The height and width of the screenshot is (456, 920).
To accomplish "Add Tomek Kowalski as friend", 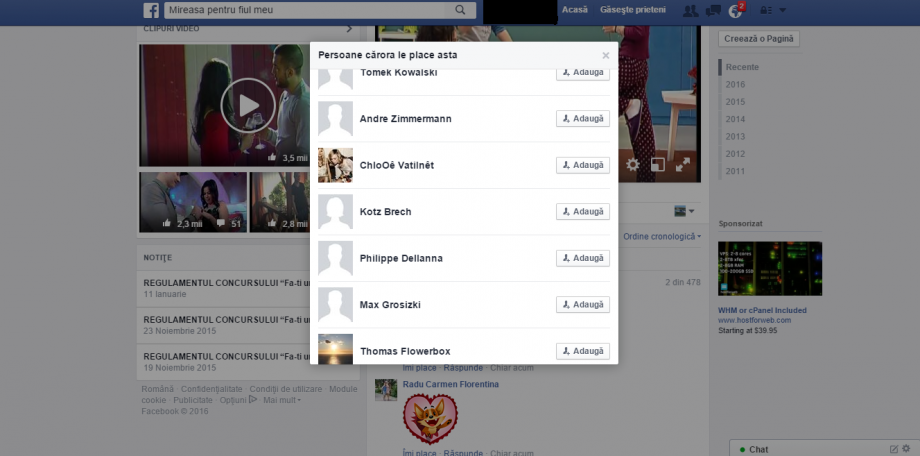I will click(583, 74).
